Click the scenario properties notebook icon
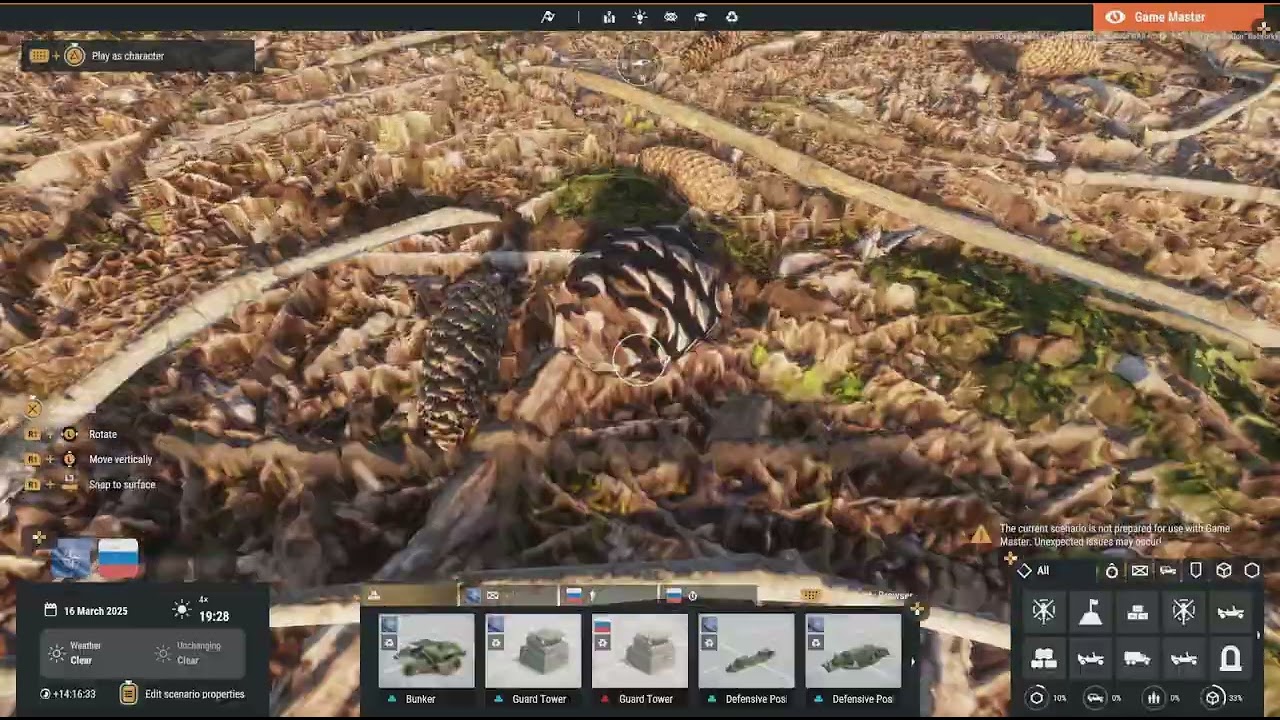 click(128, 693)
